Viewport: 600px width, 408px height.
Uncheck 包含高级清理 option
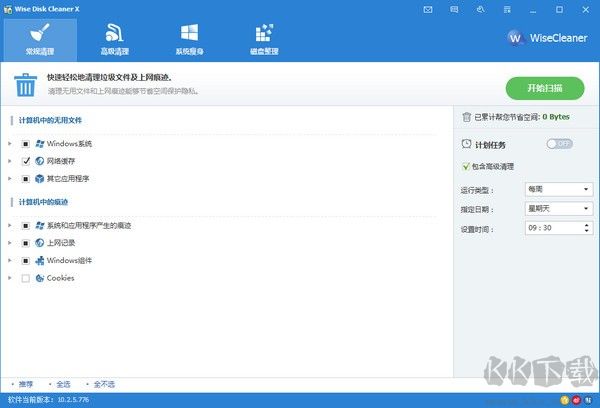pyautogui.click(x=466, y=166)
